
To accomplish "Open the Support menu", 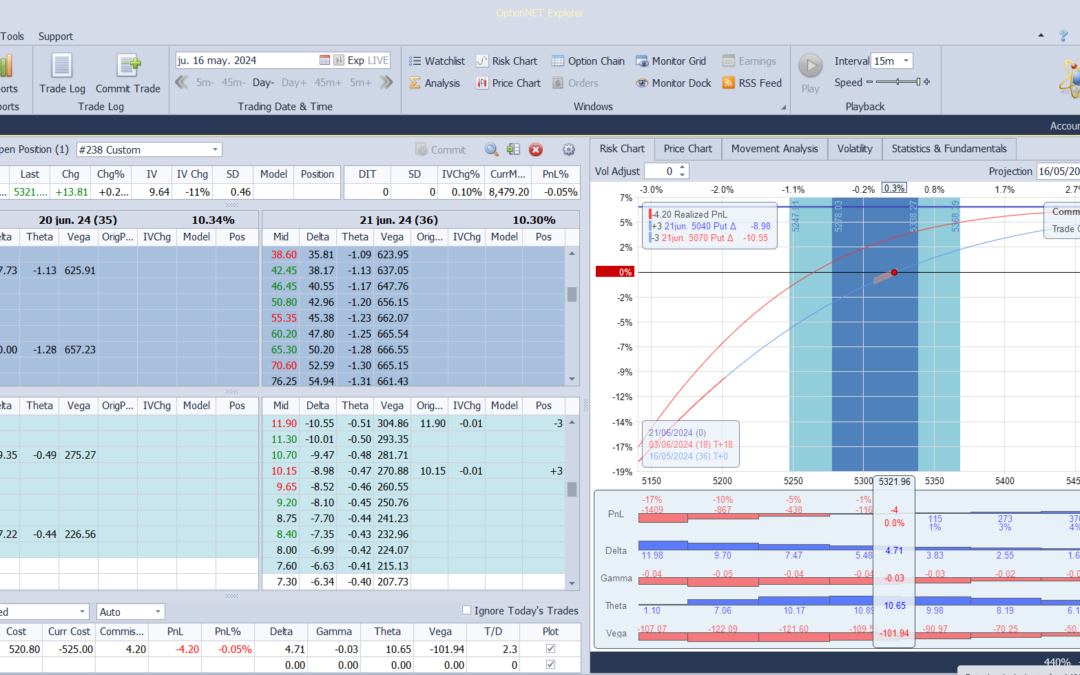I will (56, 37).
